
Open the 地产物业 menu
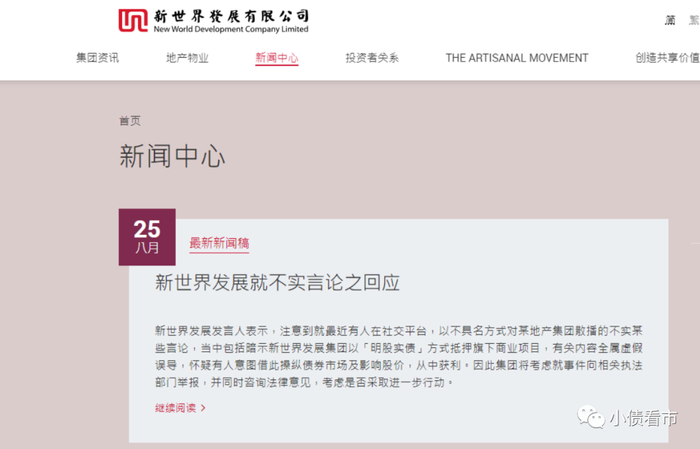pyautogui.click(x=187, y=58)
